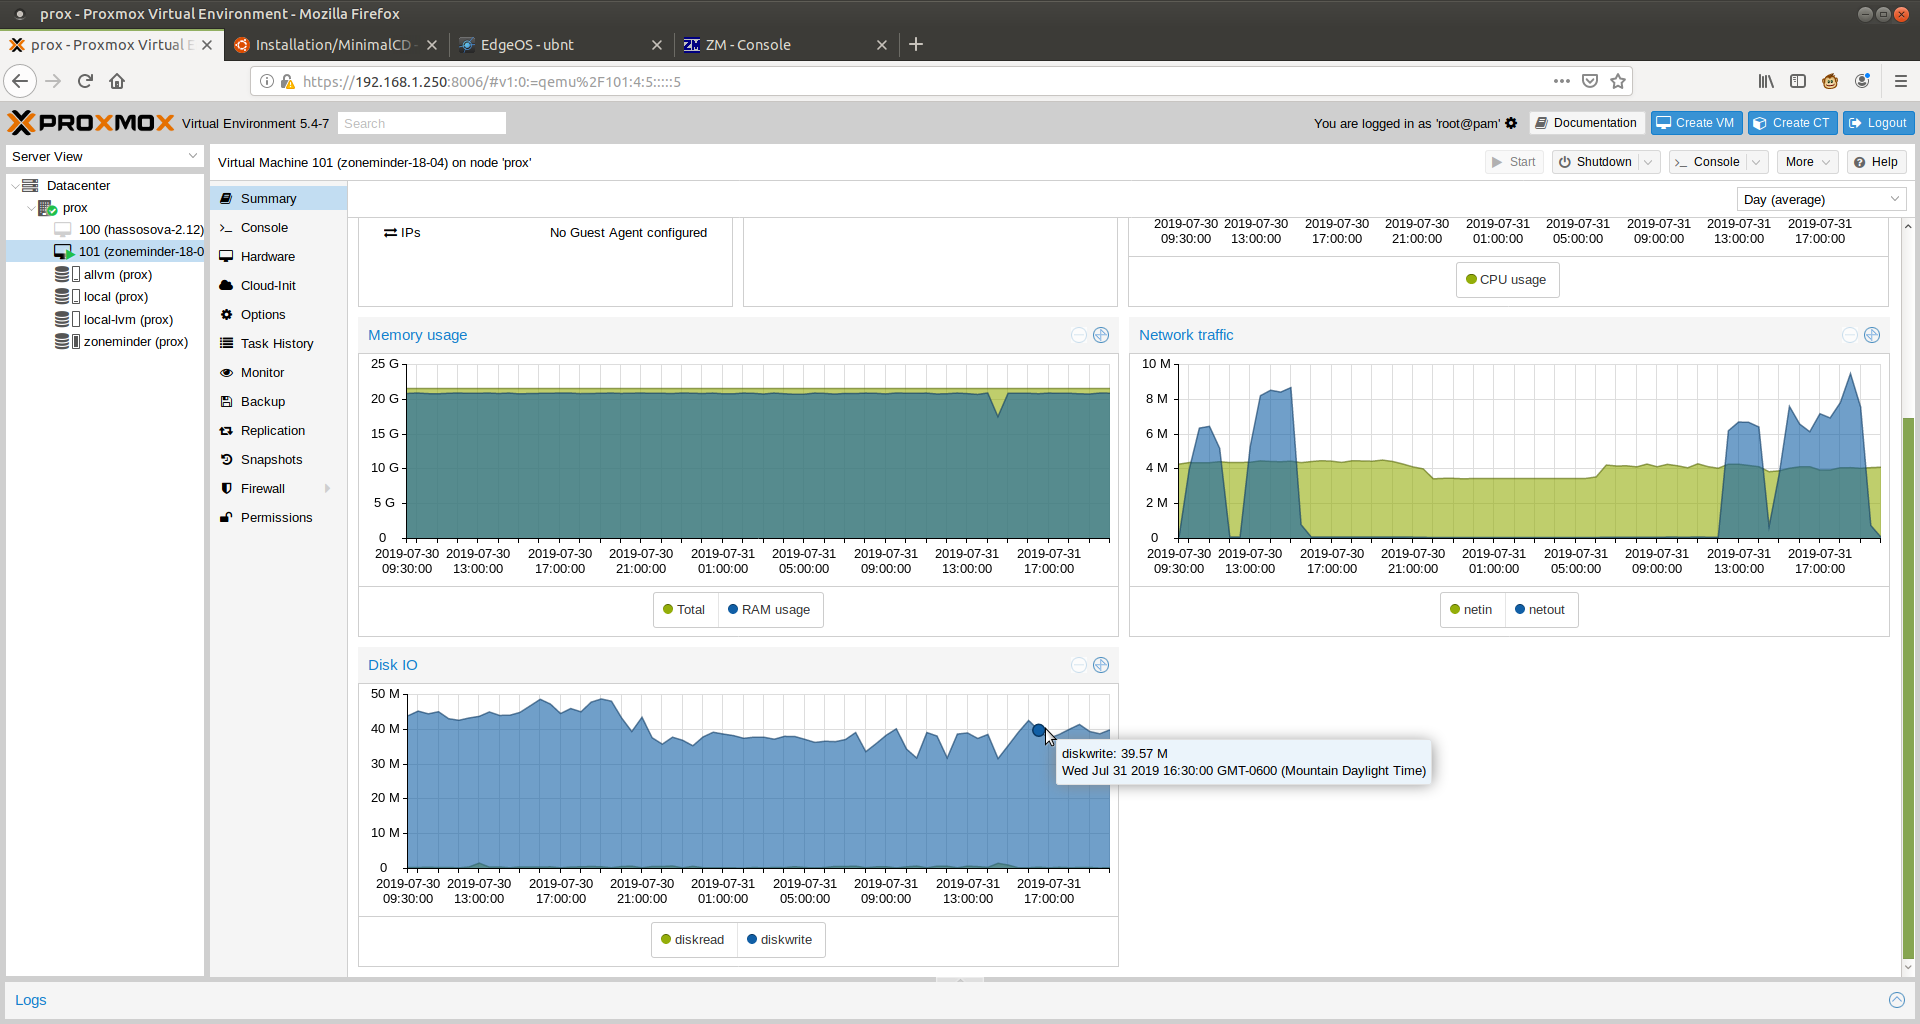Open the Documentation button
Viewport: 1920px width, 1024px height.
[1586, 123]
